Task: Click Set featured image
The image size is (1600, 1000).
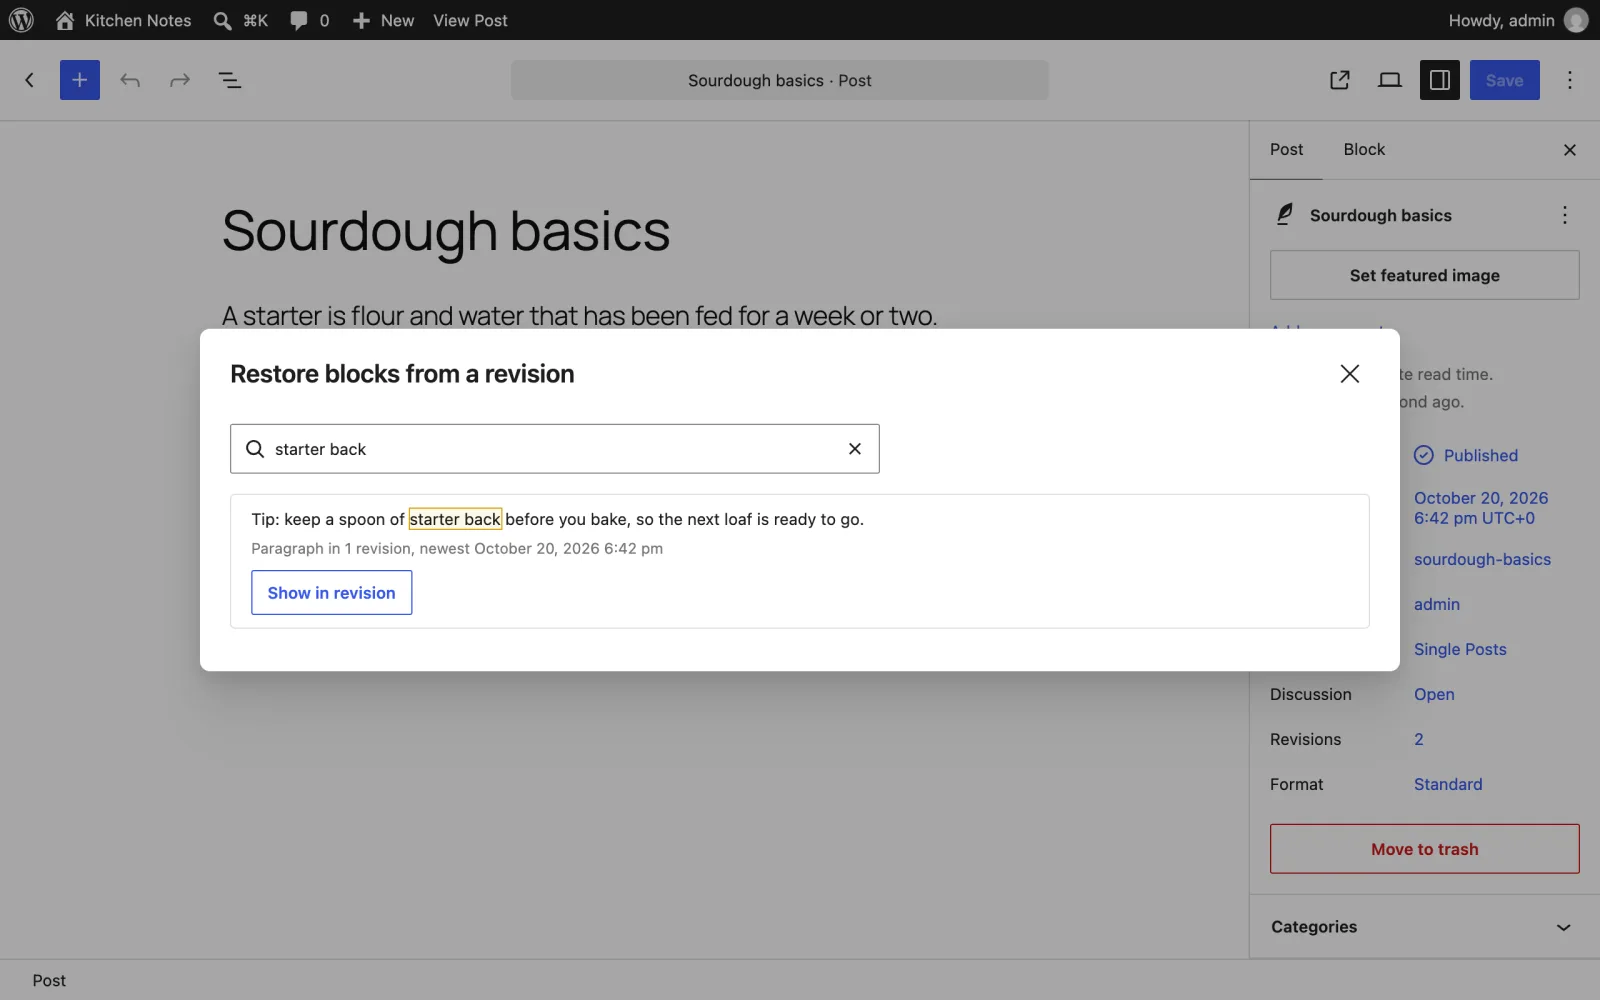Action: (x=1425, y=275)
